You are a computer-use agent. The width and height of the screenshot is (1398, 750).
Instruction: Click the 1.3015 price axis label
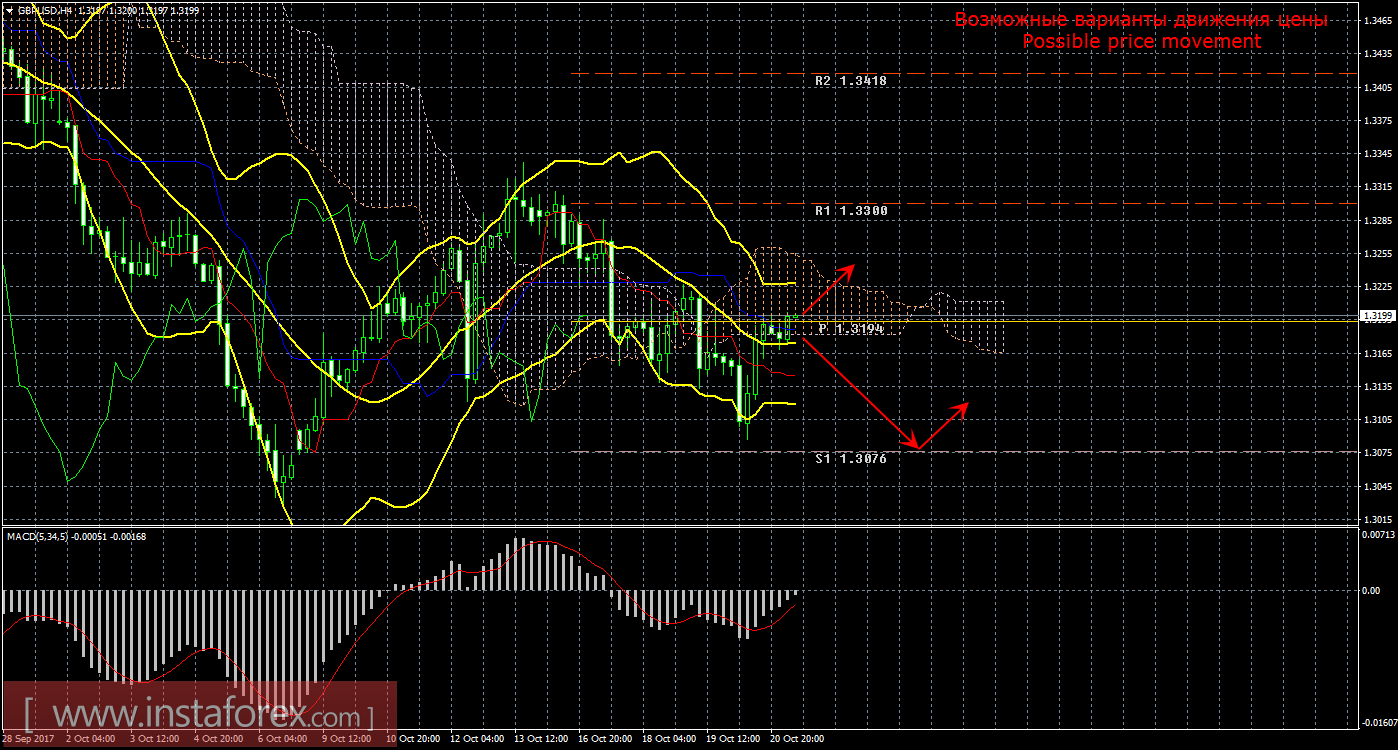(x=1377, y=519)
